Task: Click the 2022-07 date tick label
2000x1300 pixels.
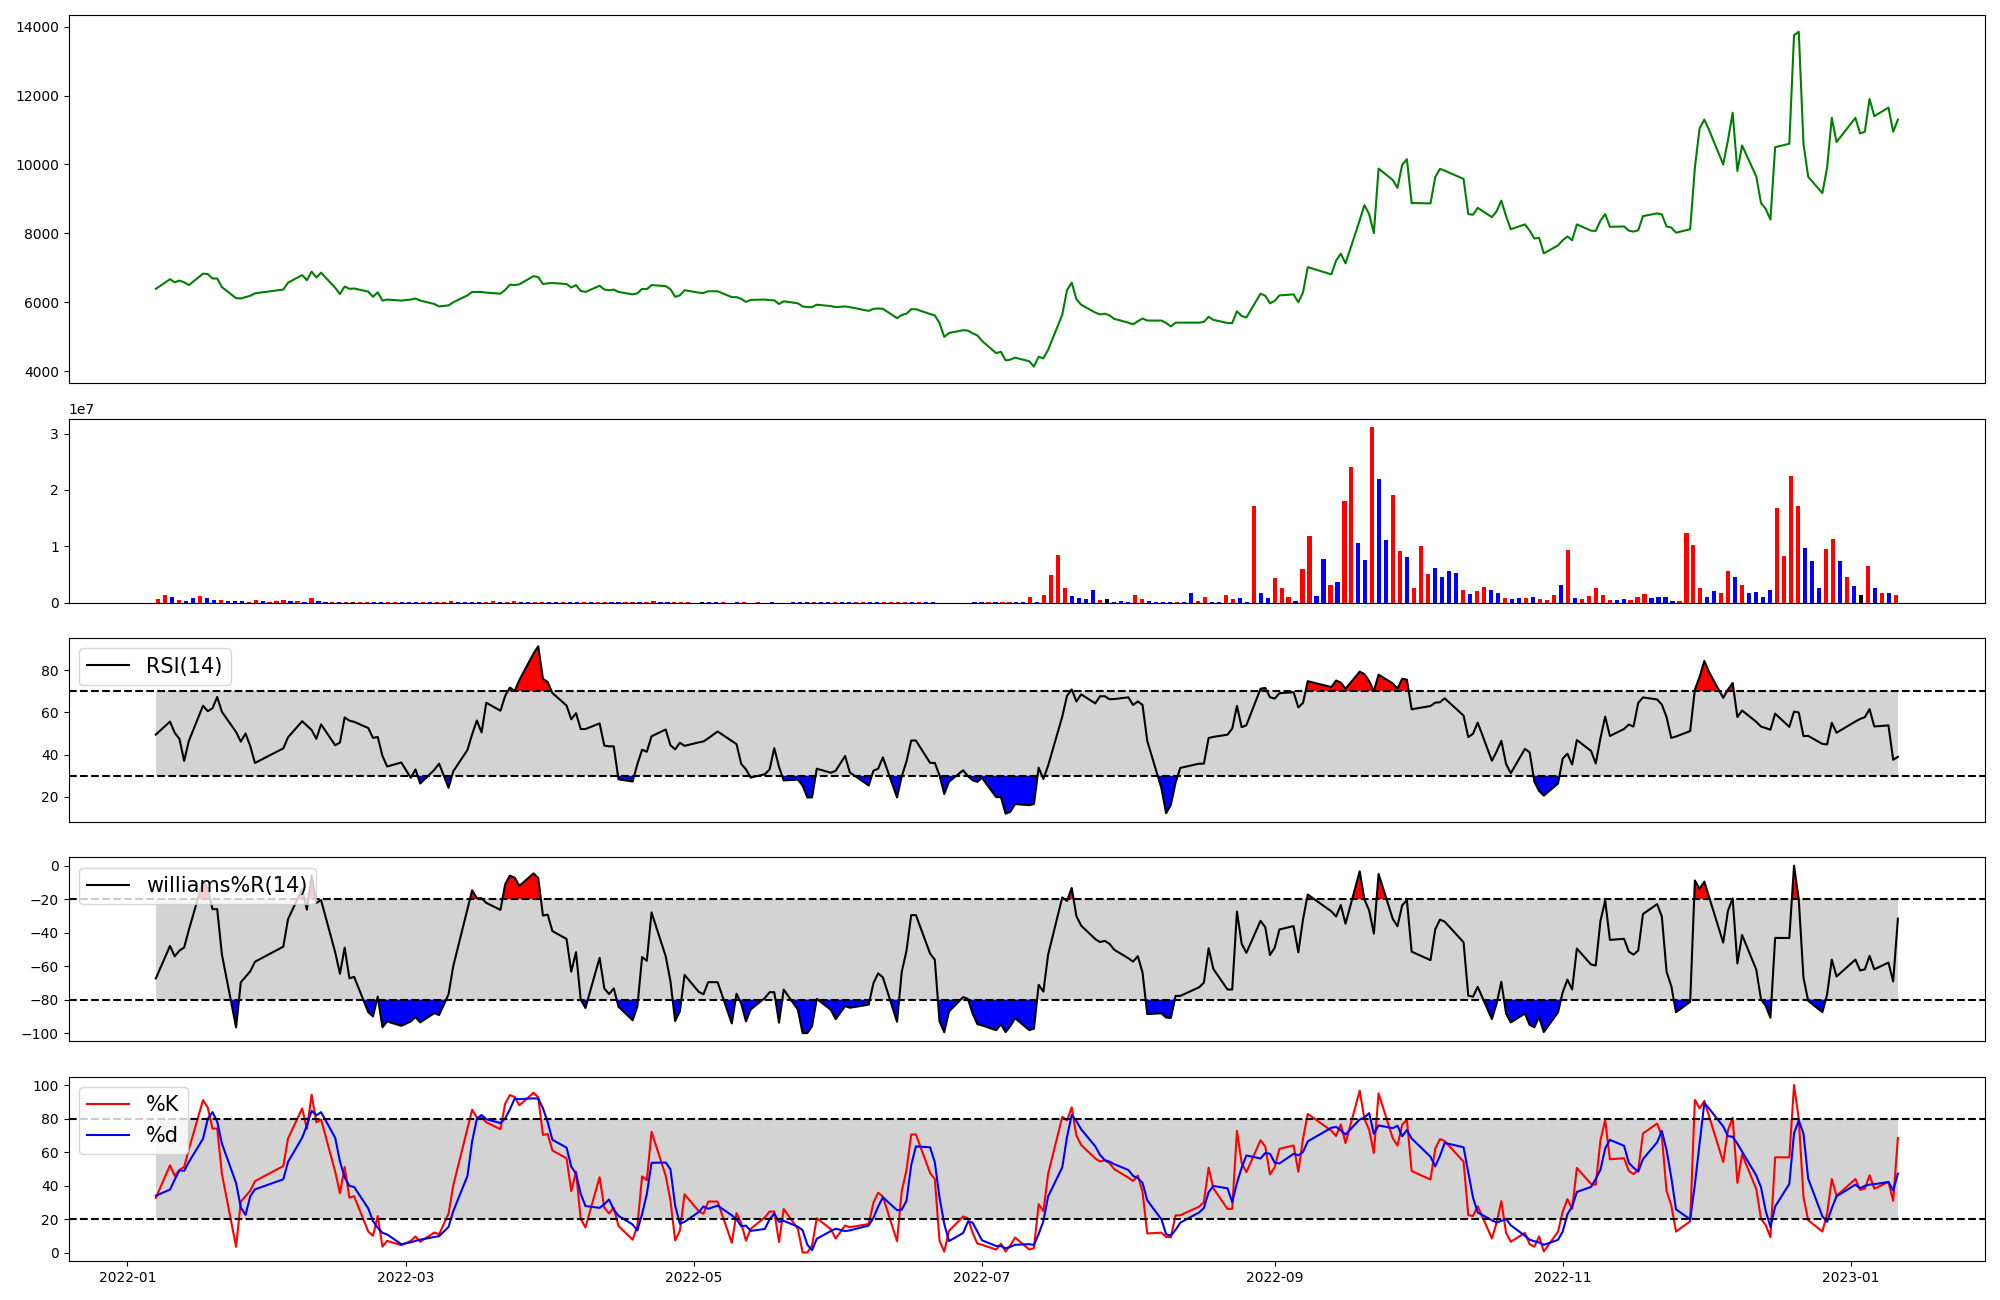Action: (x=982, y=1277)
